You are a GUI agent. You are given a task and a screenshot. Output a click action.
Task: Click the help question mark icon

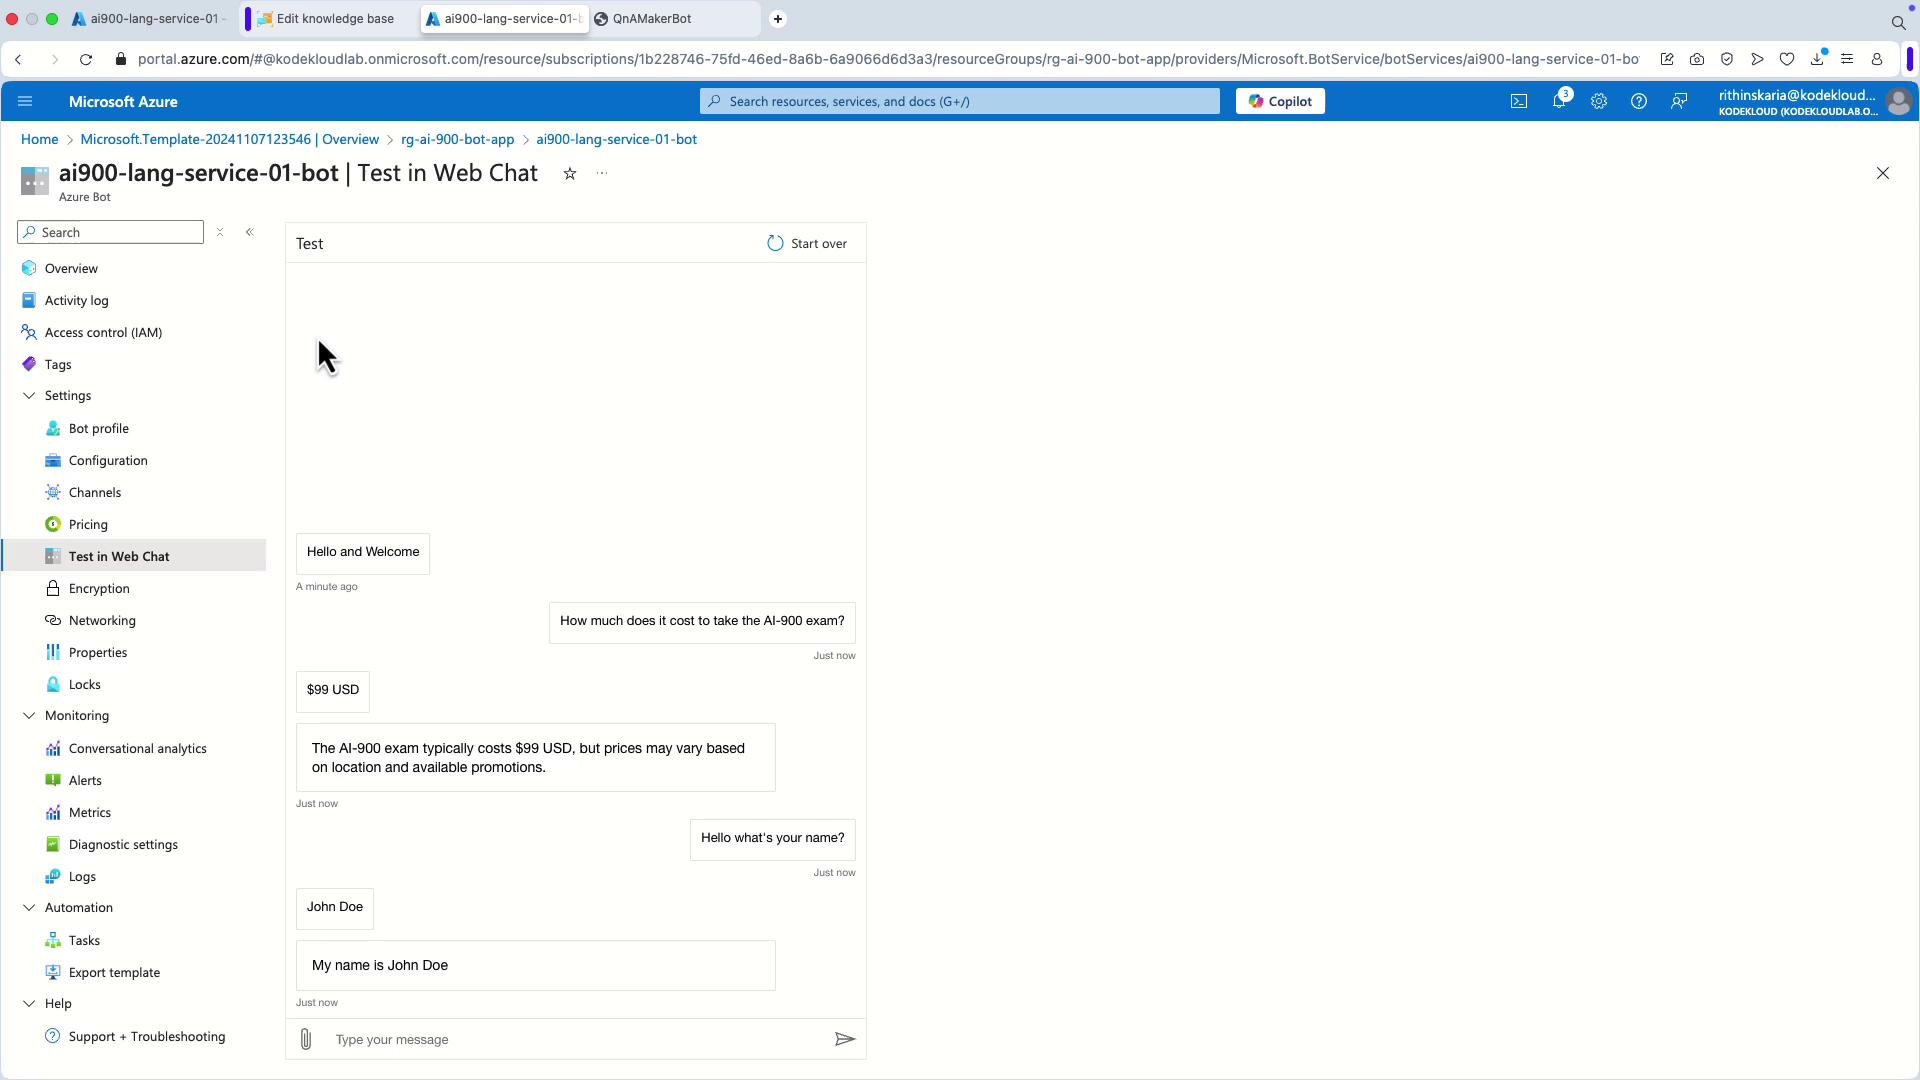[x=1639, y=101]
